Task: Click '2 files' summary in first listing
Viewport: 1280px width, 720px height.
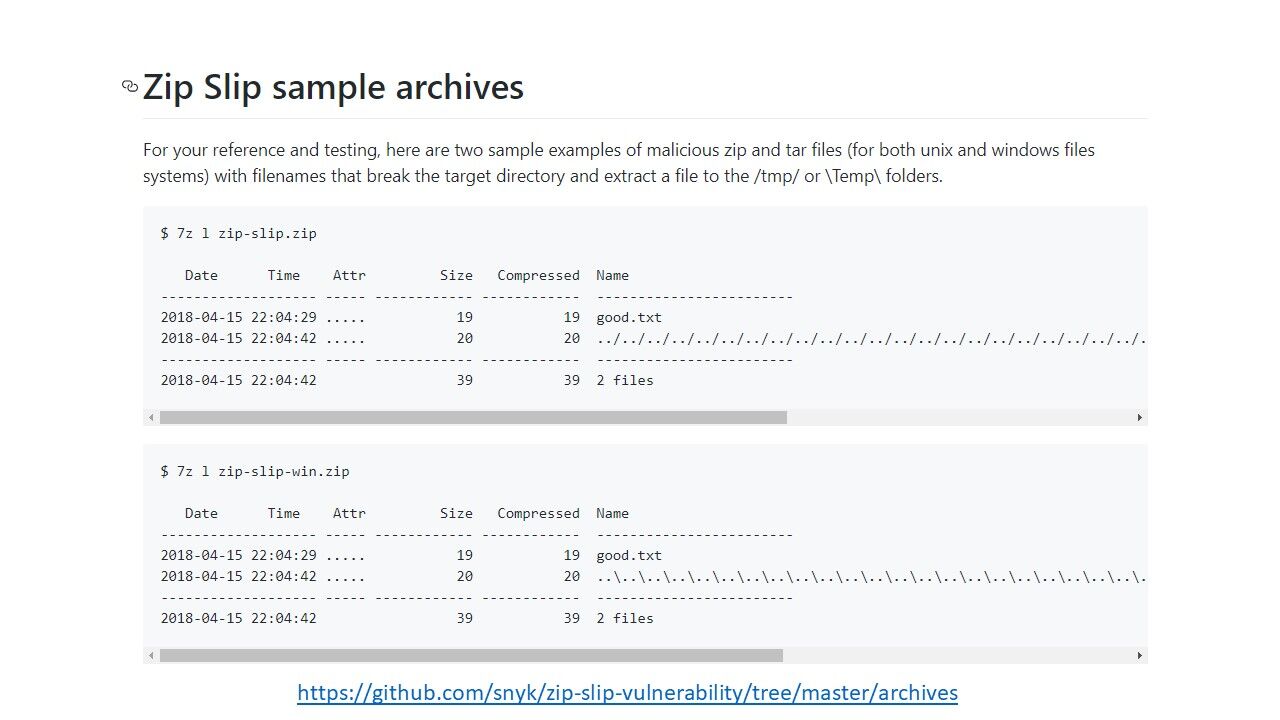Action: [x=625, y=380]
